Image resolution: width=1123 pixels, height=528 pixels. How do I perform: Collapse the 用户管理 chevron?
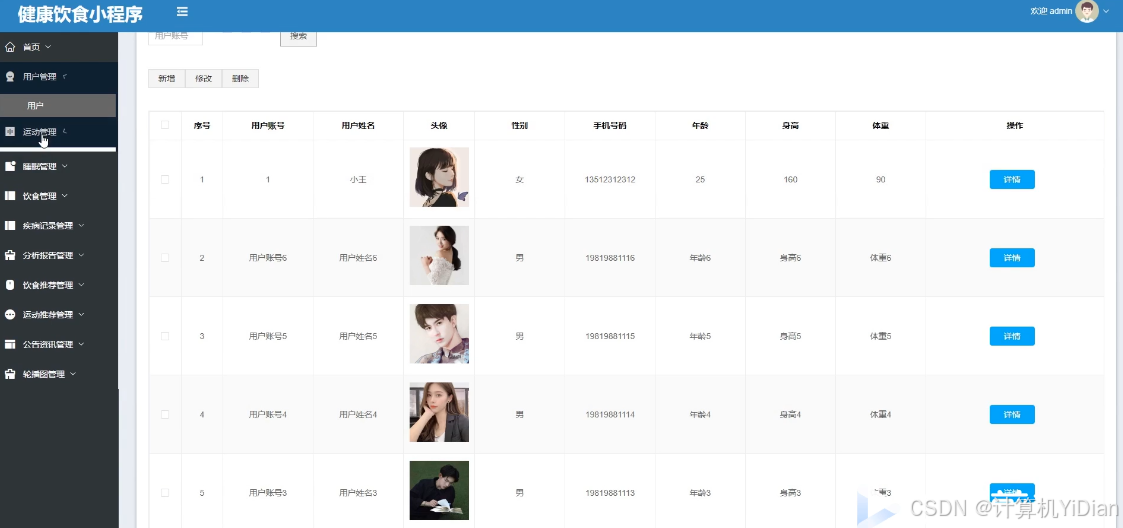point(64,77)
